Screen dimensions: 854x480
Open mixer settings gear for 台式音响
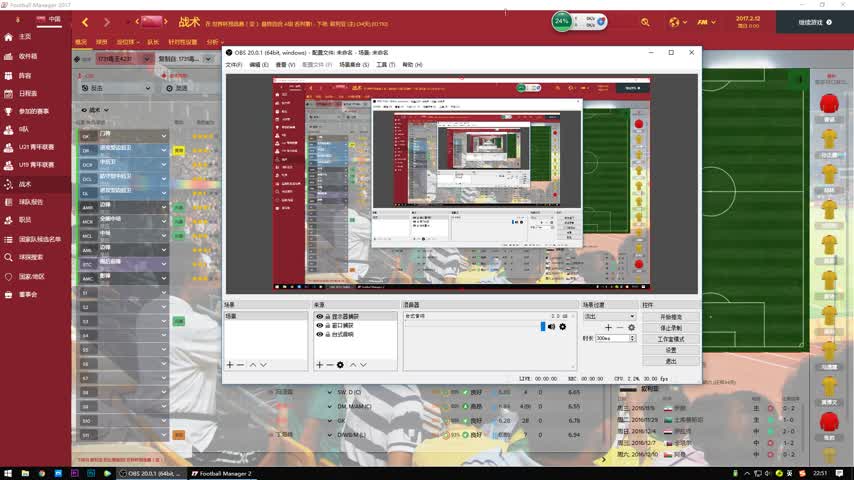point(563,326)
